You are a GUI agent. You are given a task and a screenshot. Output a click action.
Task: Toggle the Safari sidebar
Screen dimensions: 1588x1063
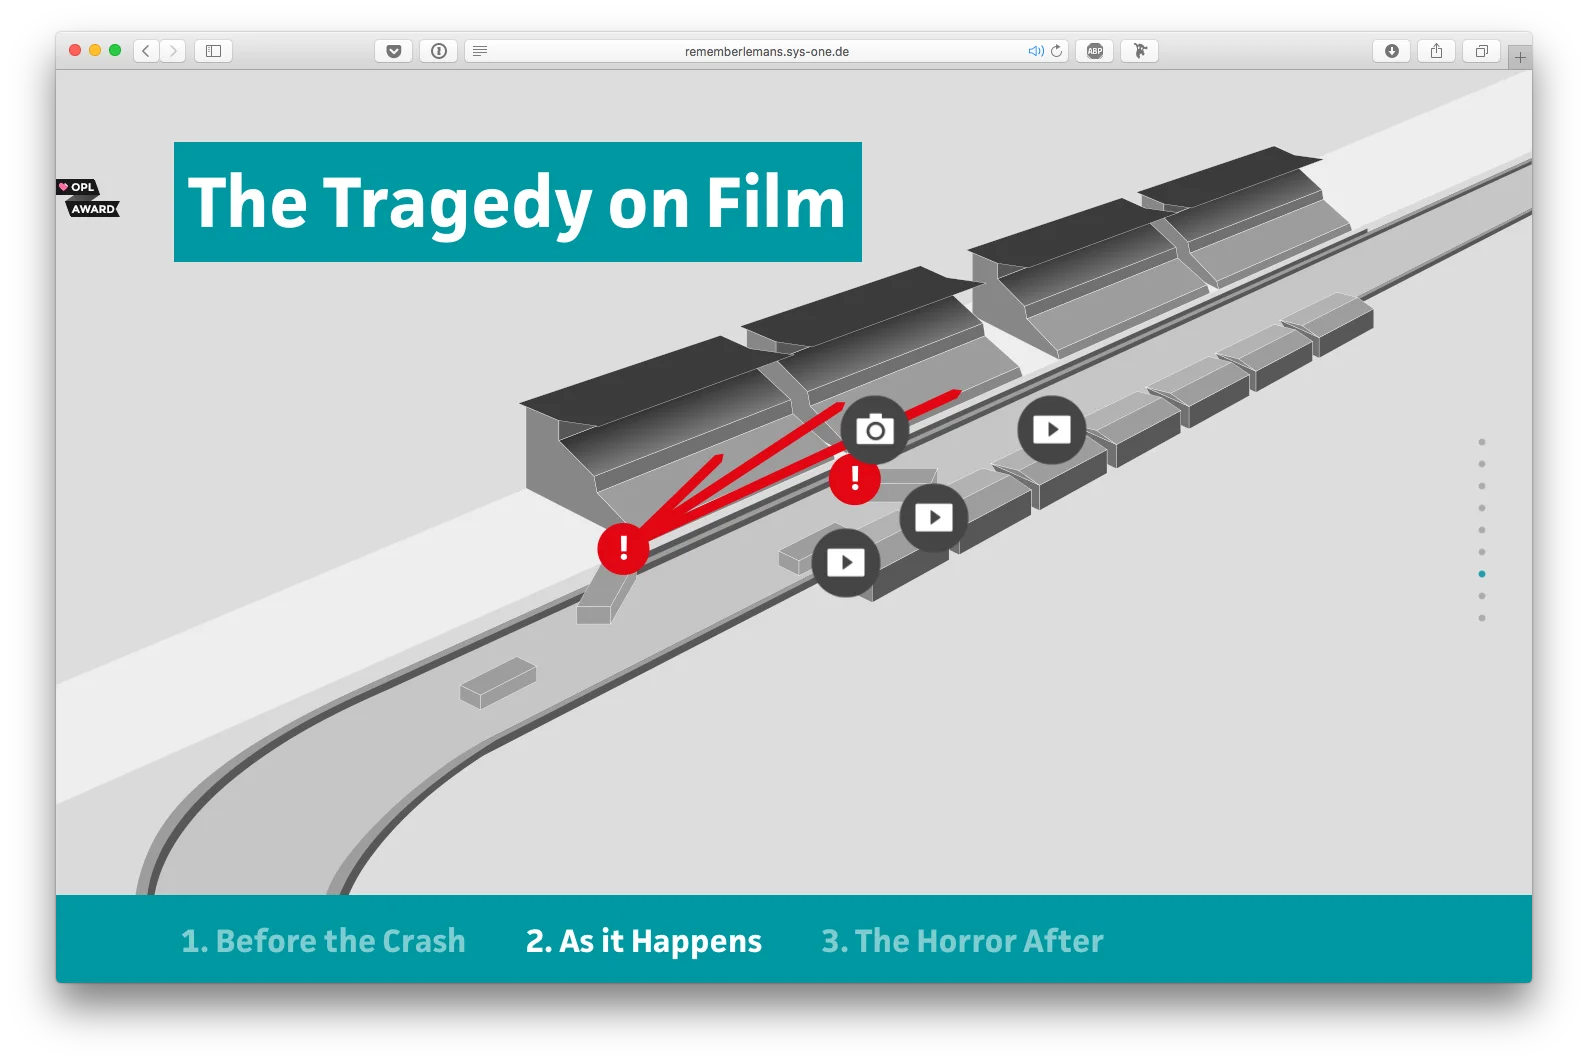[x=213, y=51]
